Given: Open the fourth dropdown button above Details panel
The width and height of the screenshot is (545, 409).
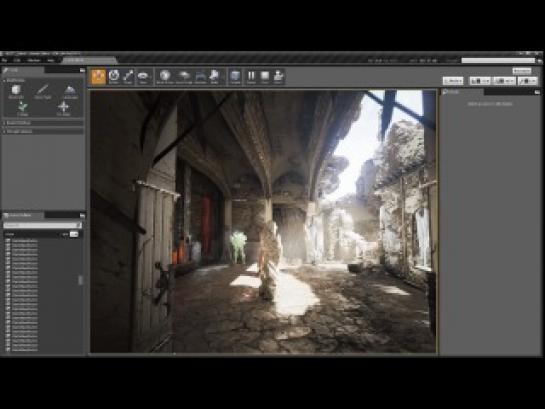Looking at the screenshot, I should (x=528, y=81).
